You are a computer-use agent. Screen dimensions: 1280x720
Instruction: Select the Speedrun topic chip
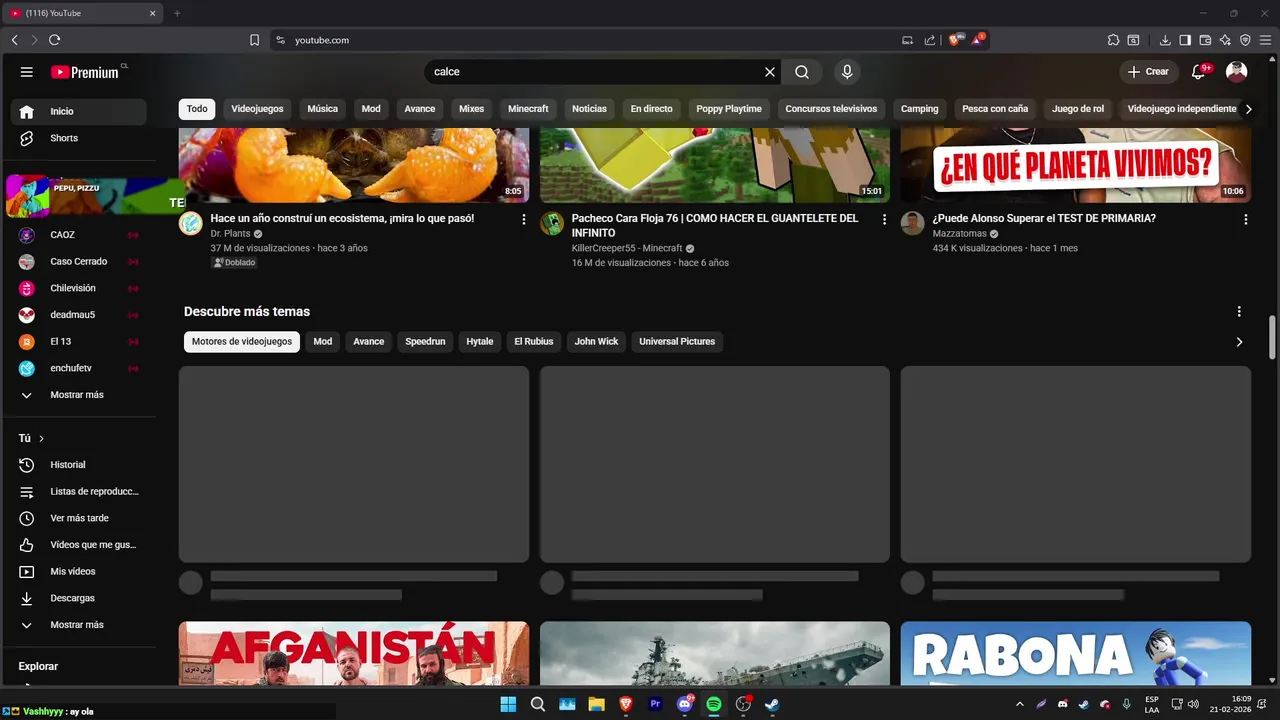pos(425,342)
